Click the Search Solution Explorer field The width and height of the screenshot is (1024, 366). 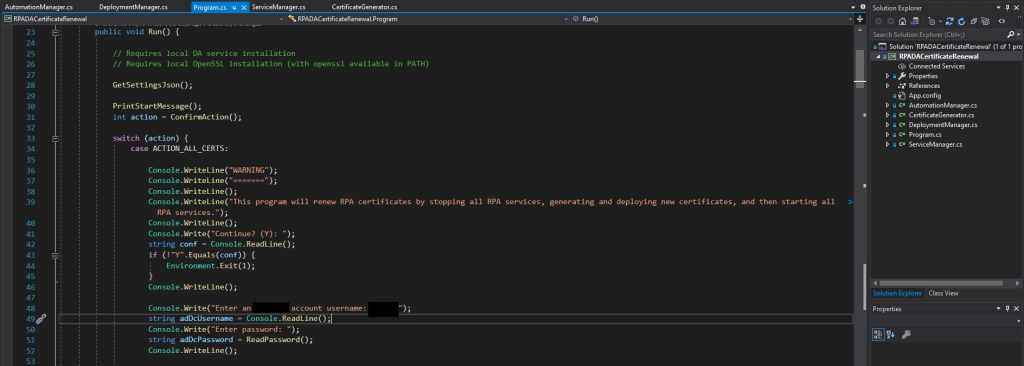938,34
